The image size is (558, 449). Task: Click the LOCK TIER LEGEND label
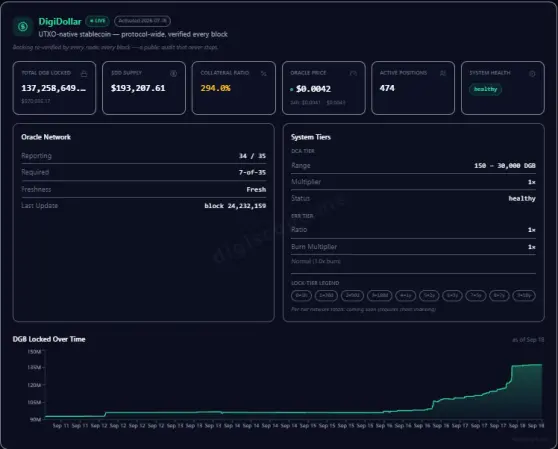(x=315, y=283)
